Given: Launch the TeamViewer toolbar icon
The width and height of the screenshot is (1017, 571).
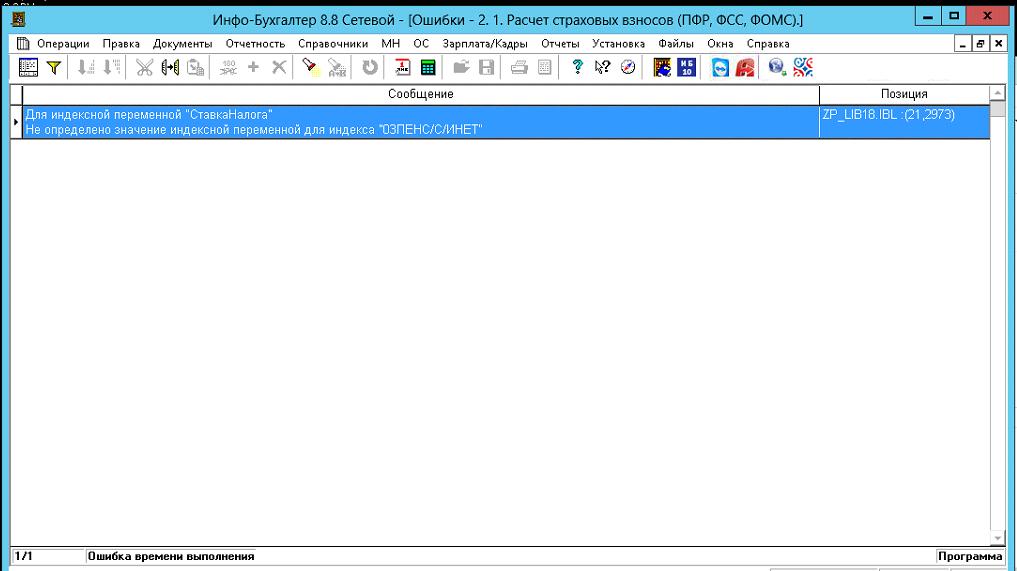Looking at the screenshot, I should click(x=720, y=67).
